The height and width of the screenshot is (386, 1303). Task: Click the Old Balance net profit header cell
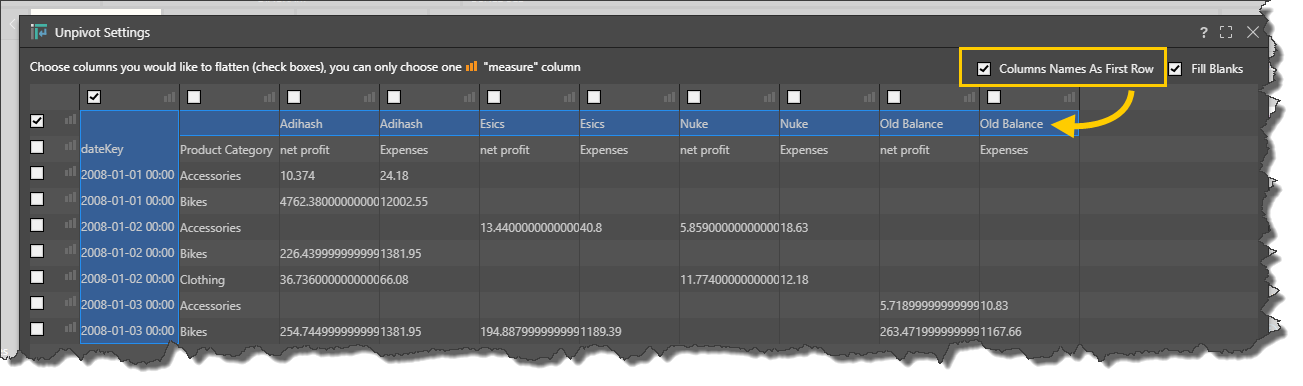tap(929, 149)
